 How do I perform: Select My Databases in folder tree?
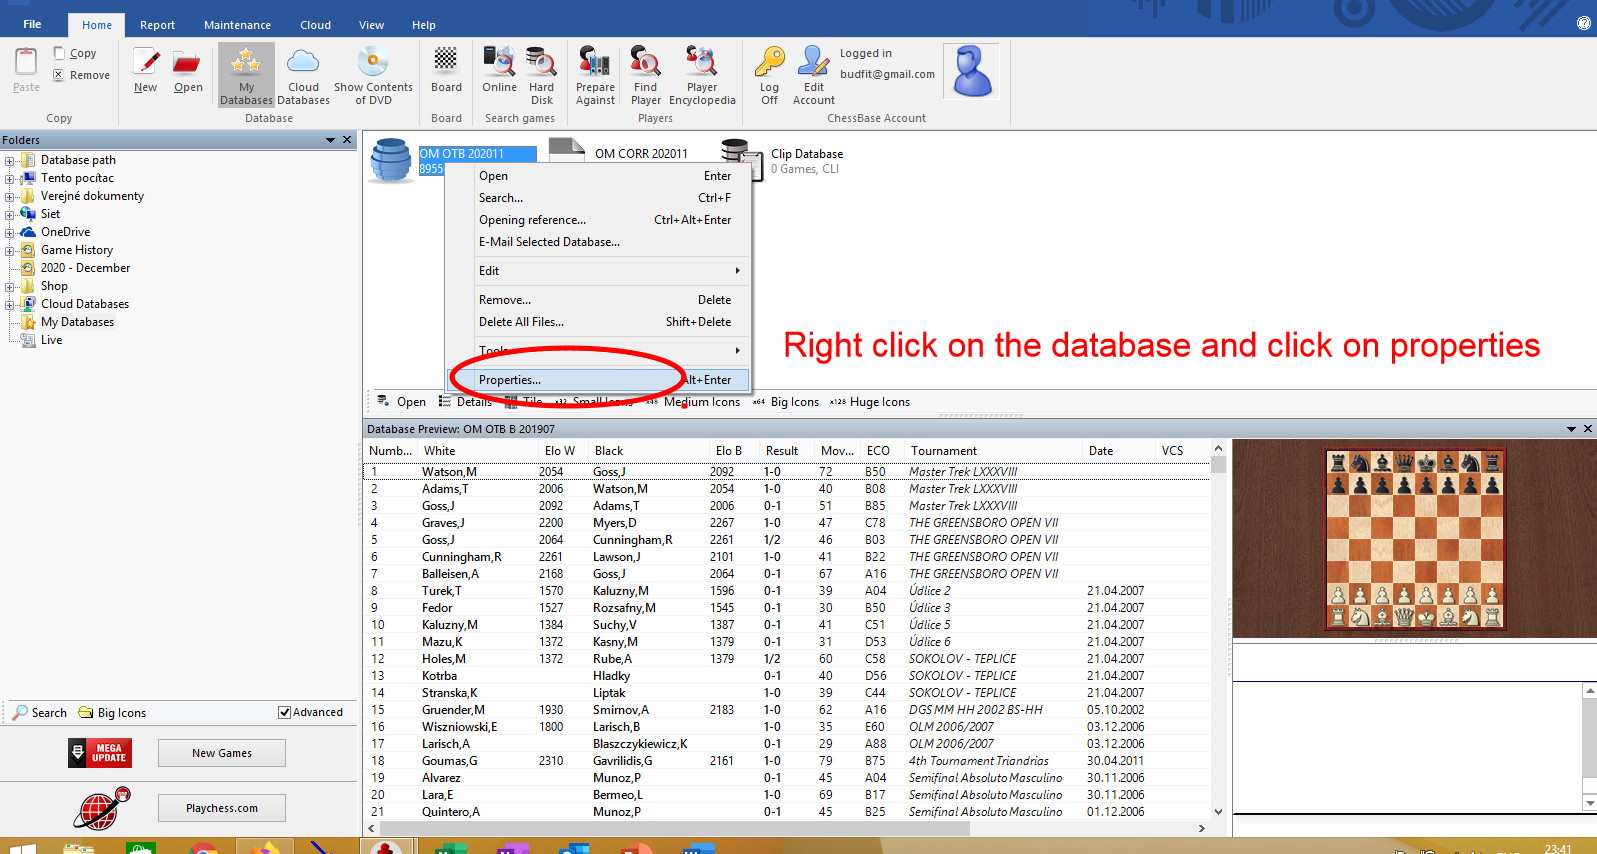click(77, 322)
